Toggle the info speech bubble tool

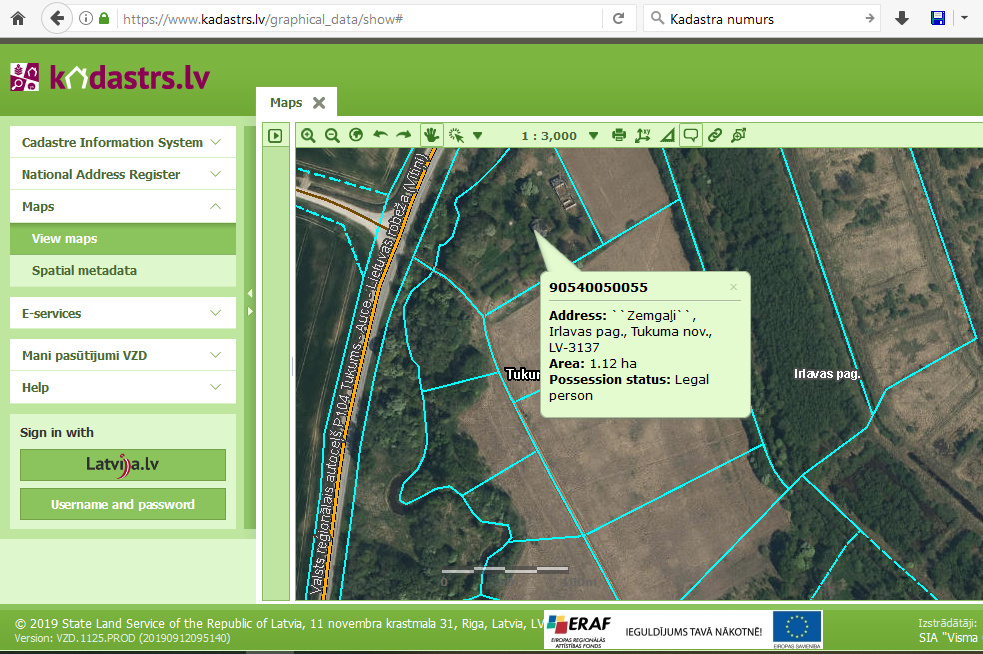690,135
